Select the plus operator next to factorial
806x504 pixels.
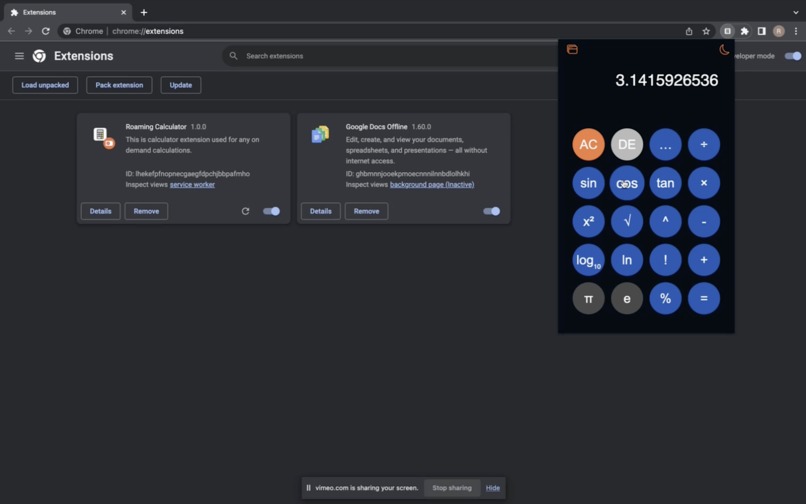(704, 260)
